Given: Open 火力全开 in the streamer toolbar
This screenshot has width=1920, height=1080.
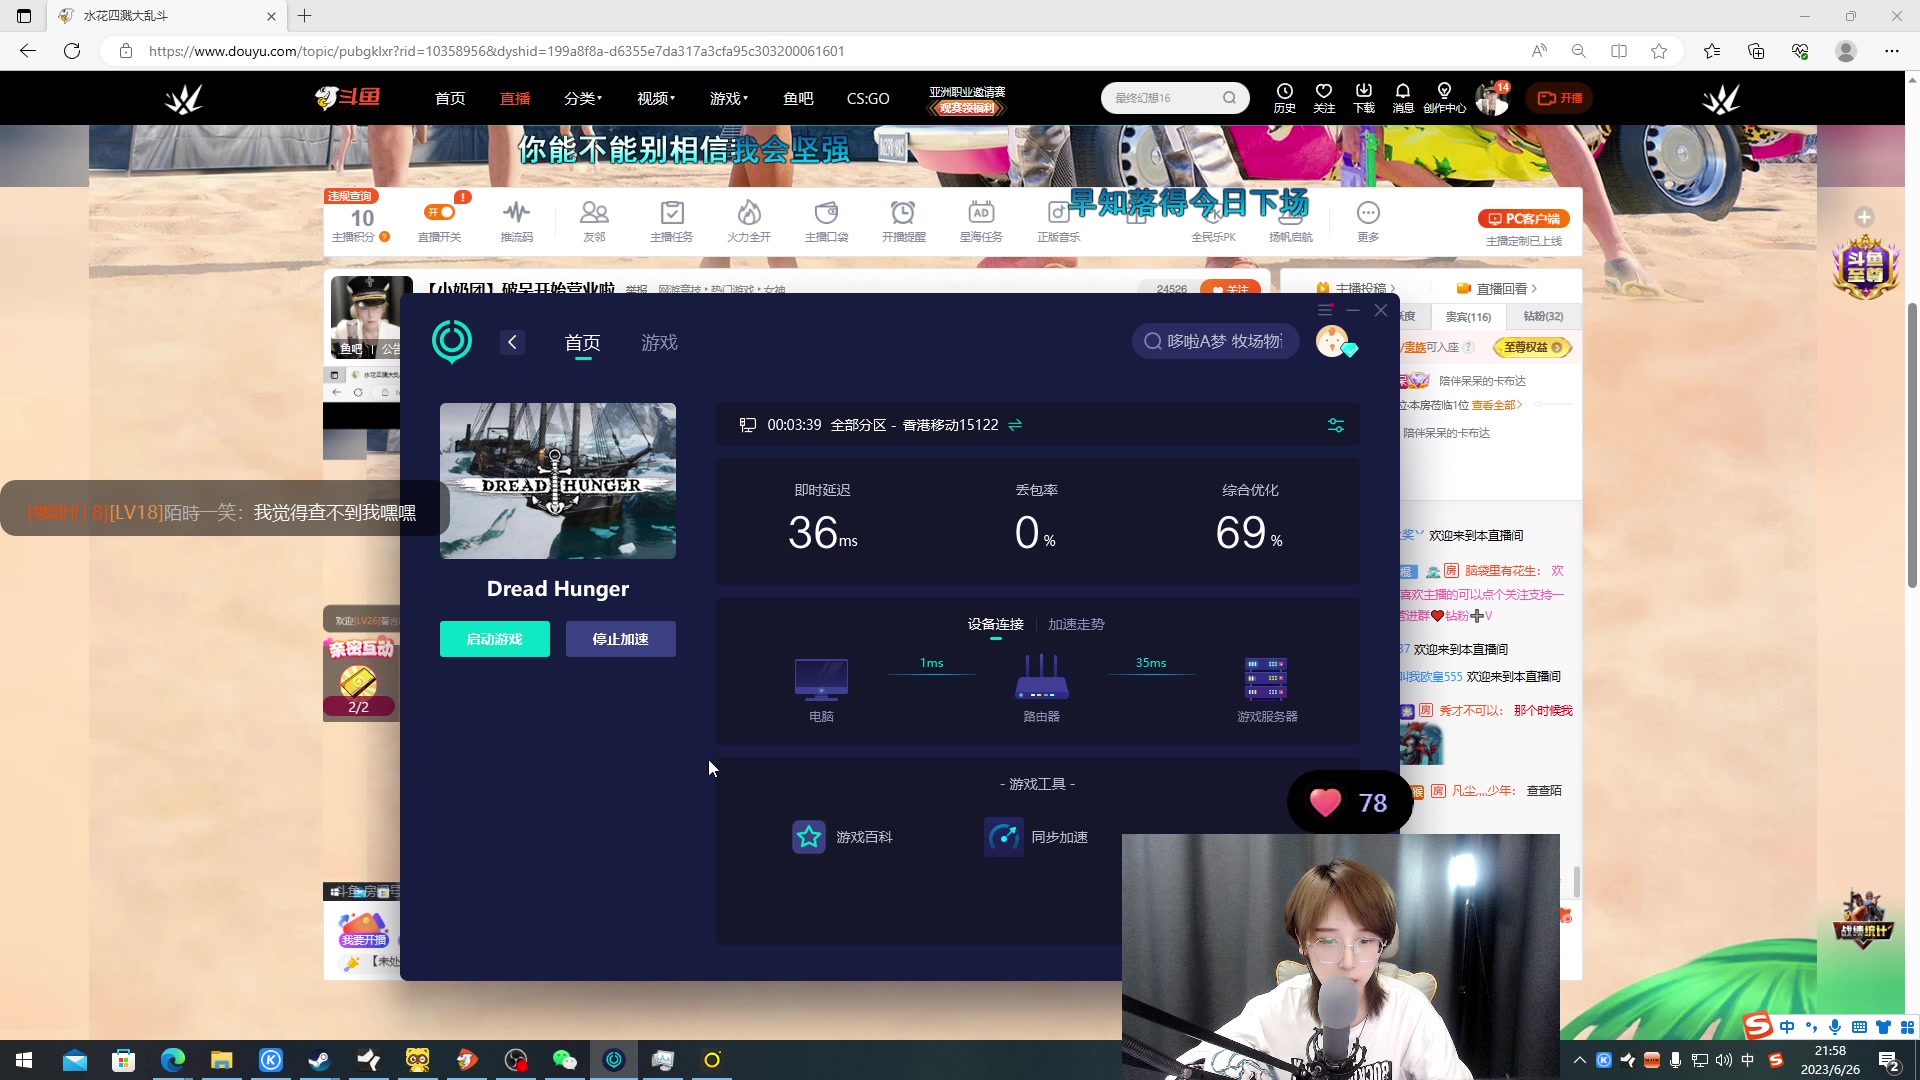Looking at the screenshot, I should coord(749,221).
